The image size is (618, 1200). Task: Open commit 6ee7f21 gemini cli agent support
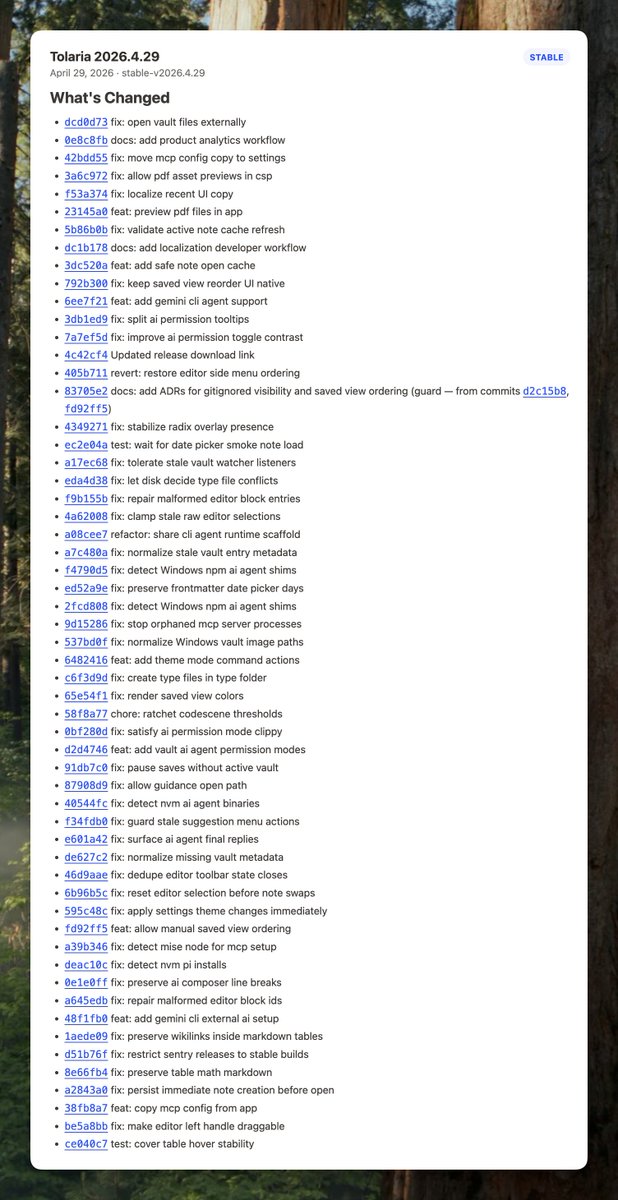[86, 301]
